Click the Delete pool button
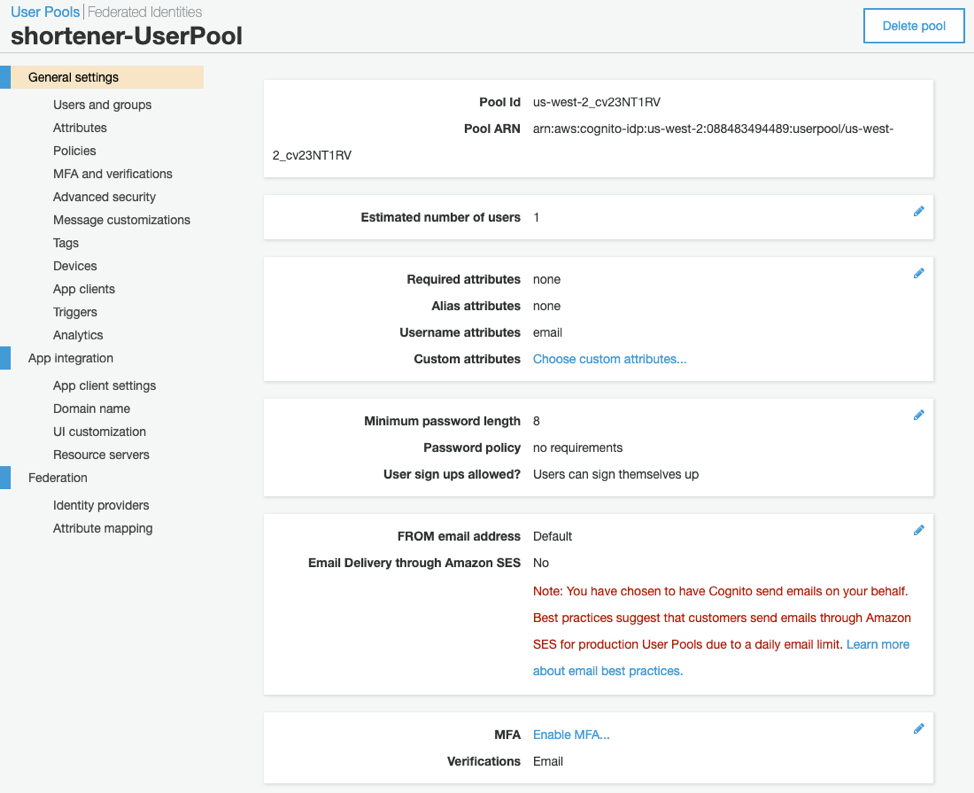The image size is (974, 793). (x=913, y=25)
